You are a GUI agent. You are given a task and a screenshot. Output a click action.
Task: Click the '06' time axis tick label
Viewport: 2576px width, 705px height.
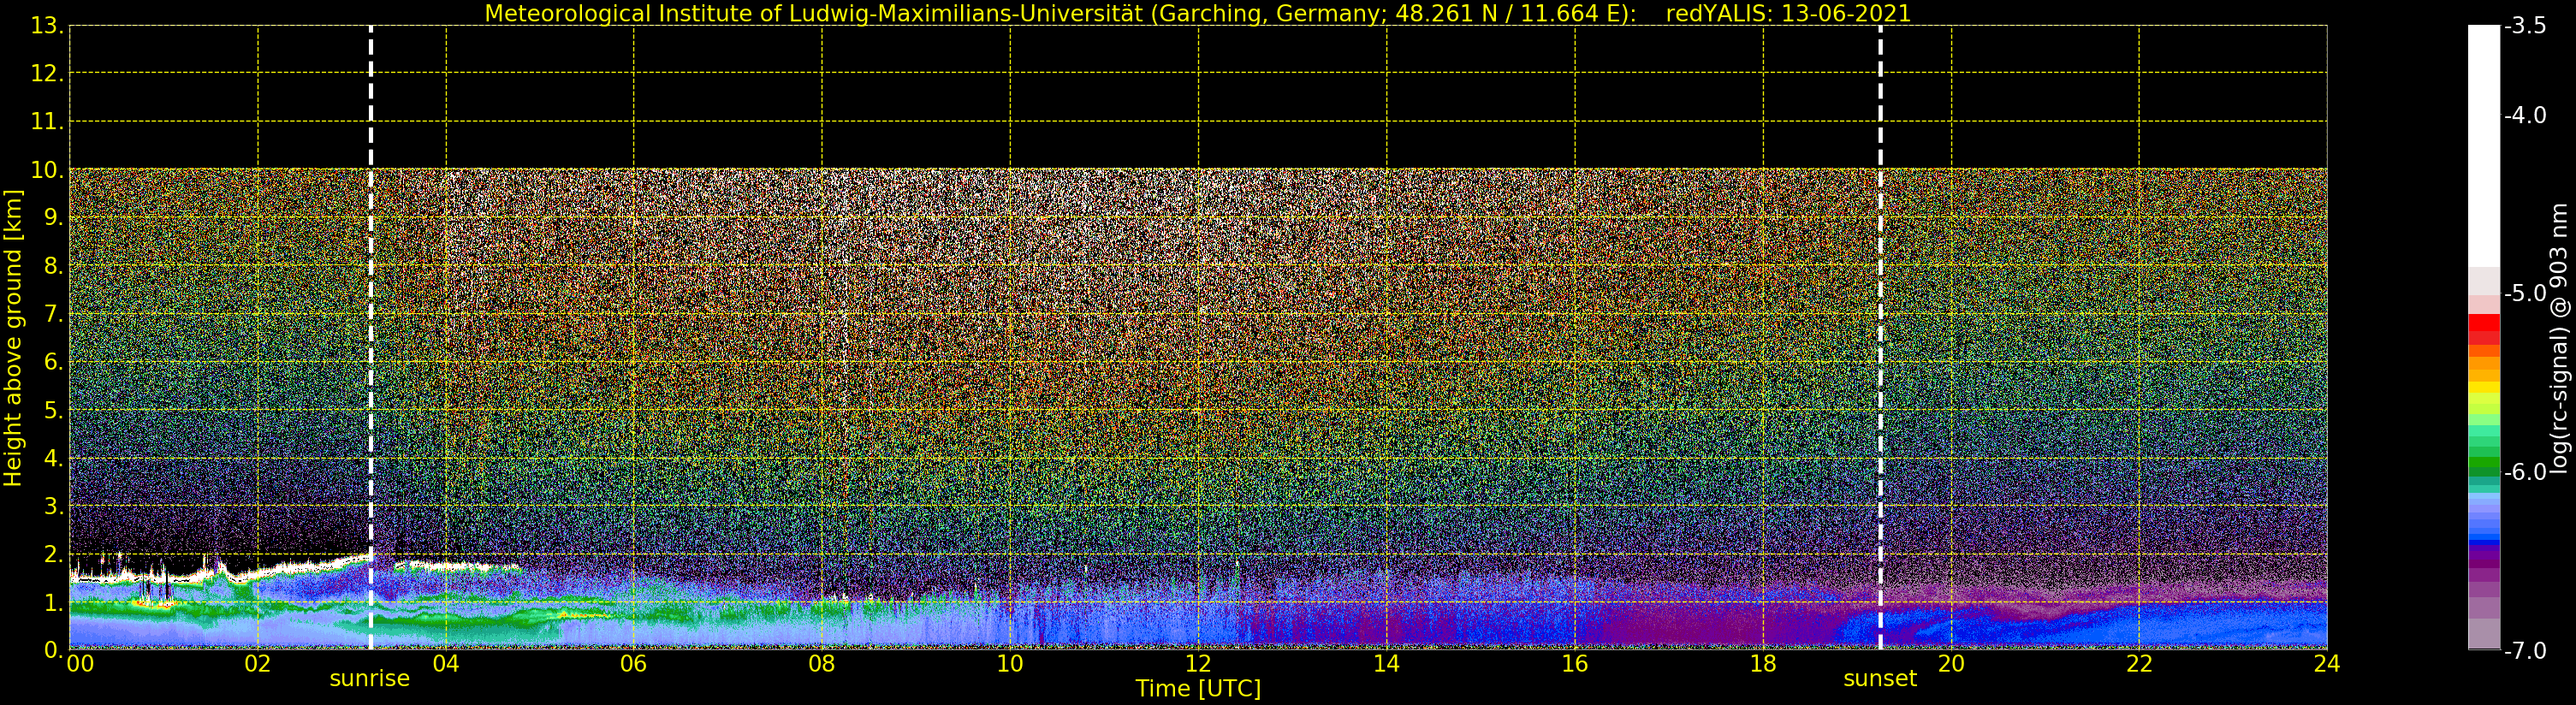tap(634, 664)
